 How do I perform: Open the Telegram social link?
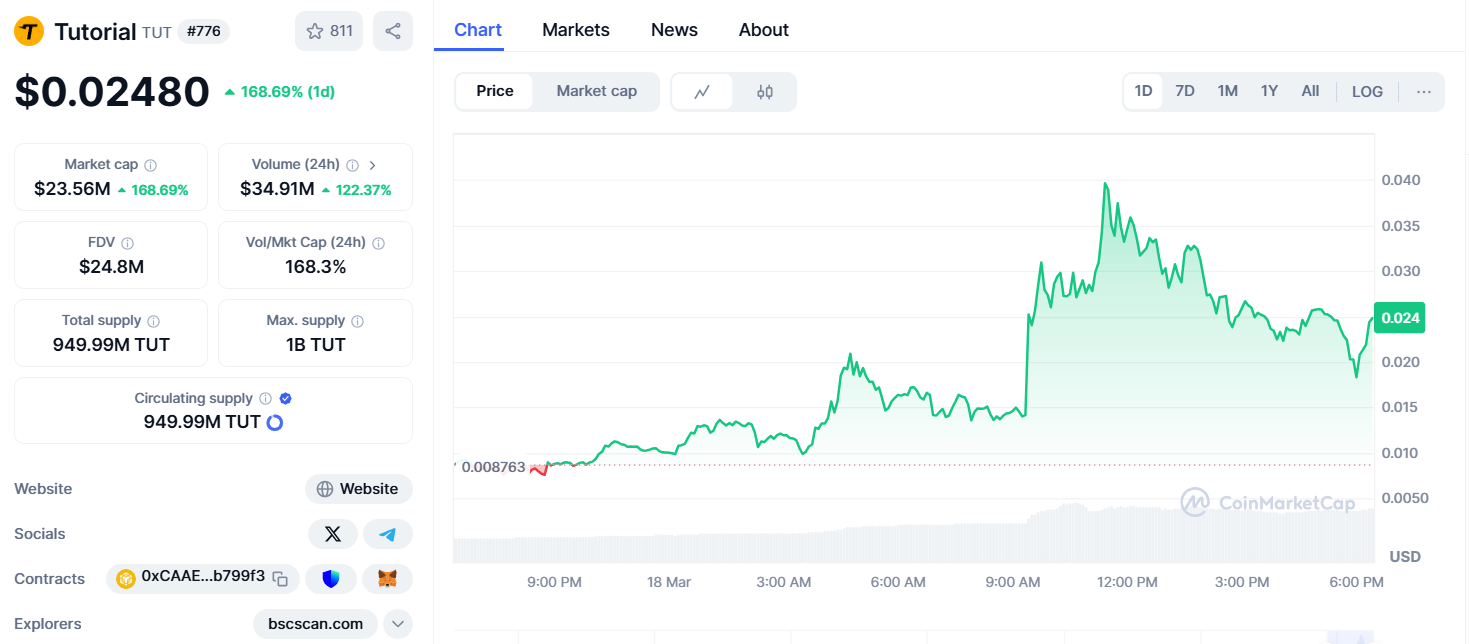[x=388, y=534]
